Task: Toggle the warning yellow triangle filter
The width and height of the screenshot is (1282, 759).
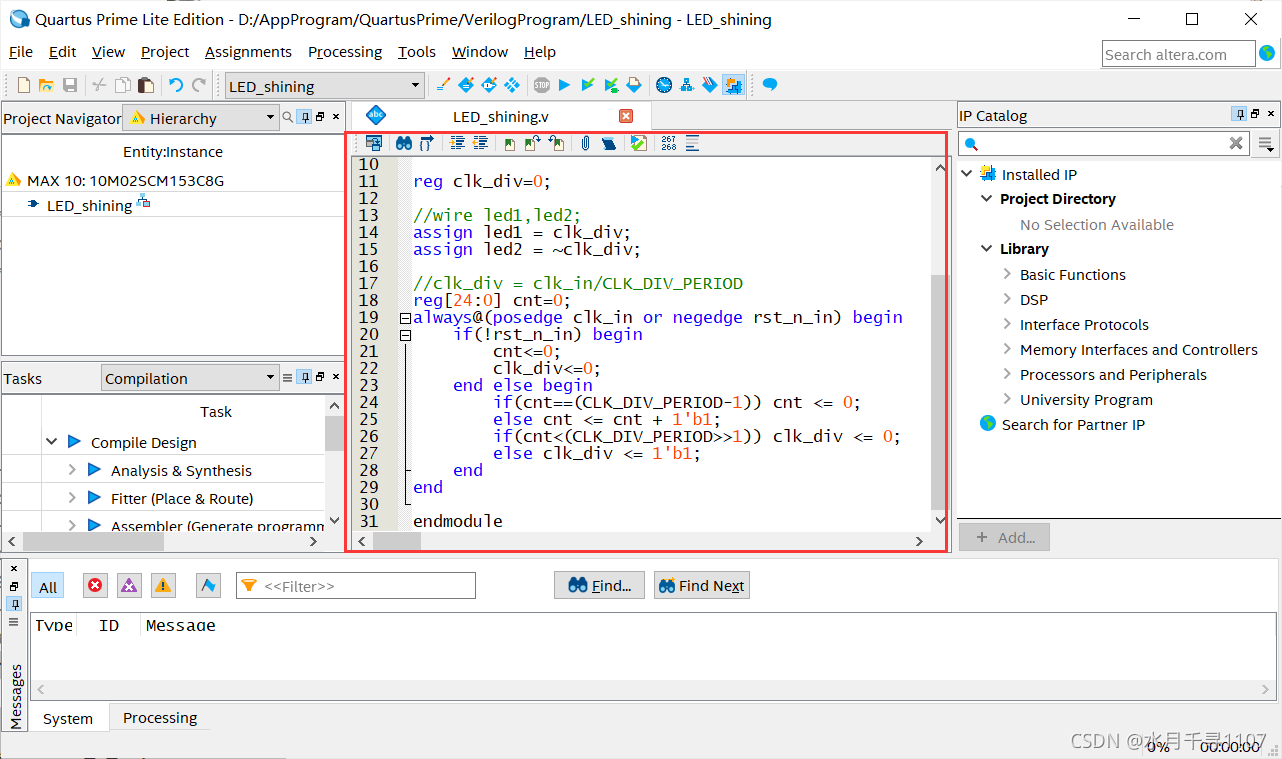Action: pyautogui.click(x=163, y=585)
